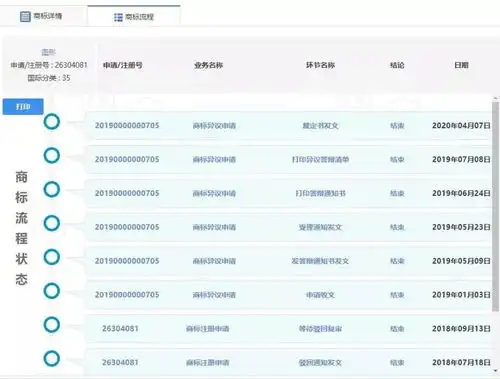The image size is (500, 379).
Task: Select timeline circle for 2019年05月09日 row
Action: (52, 257)
